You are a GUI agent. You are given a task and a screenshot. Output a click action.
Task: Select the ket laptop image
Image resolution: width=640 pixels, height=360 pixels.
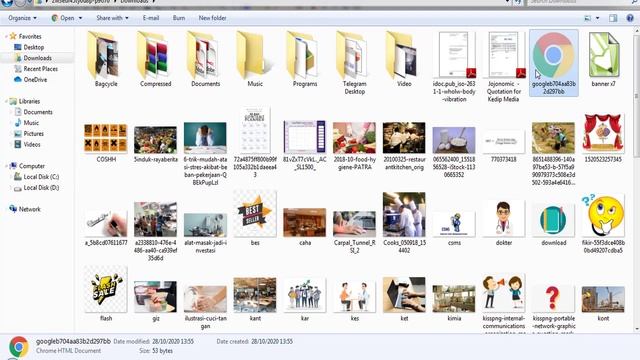(x=404, y=295)
